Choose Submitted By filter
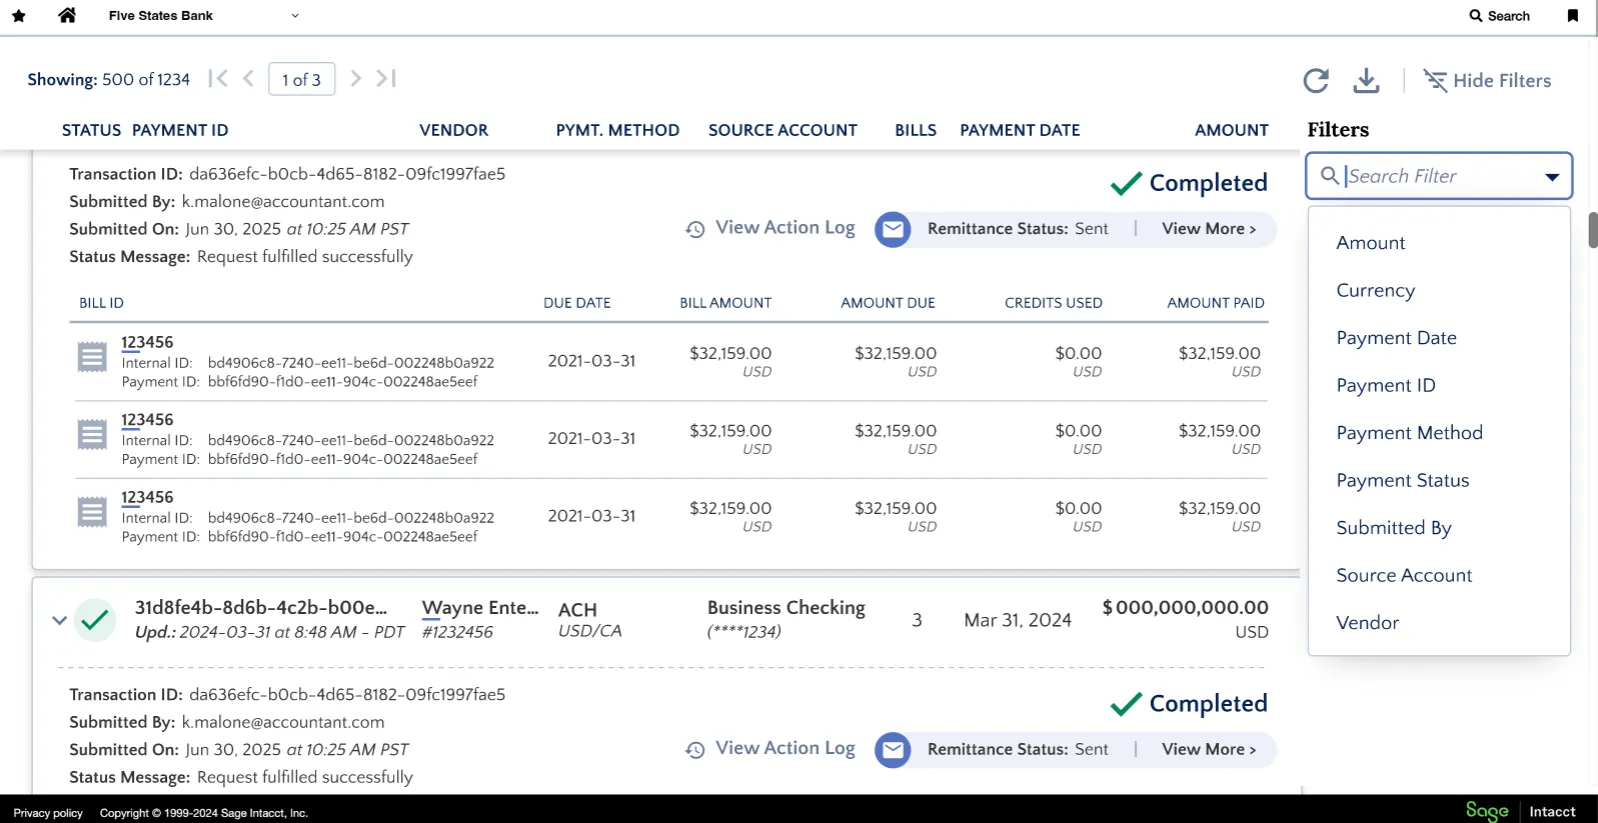Screen dimensions: 1598x823 click(1393, 528)
